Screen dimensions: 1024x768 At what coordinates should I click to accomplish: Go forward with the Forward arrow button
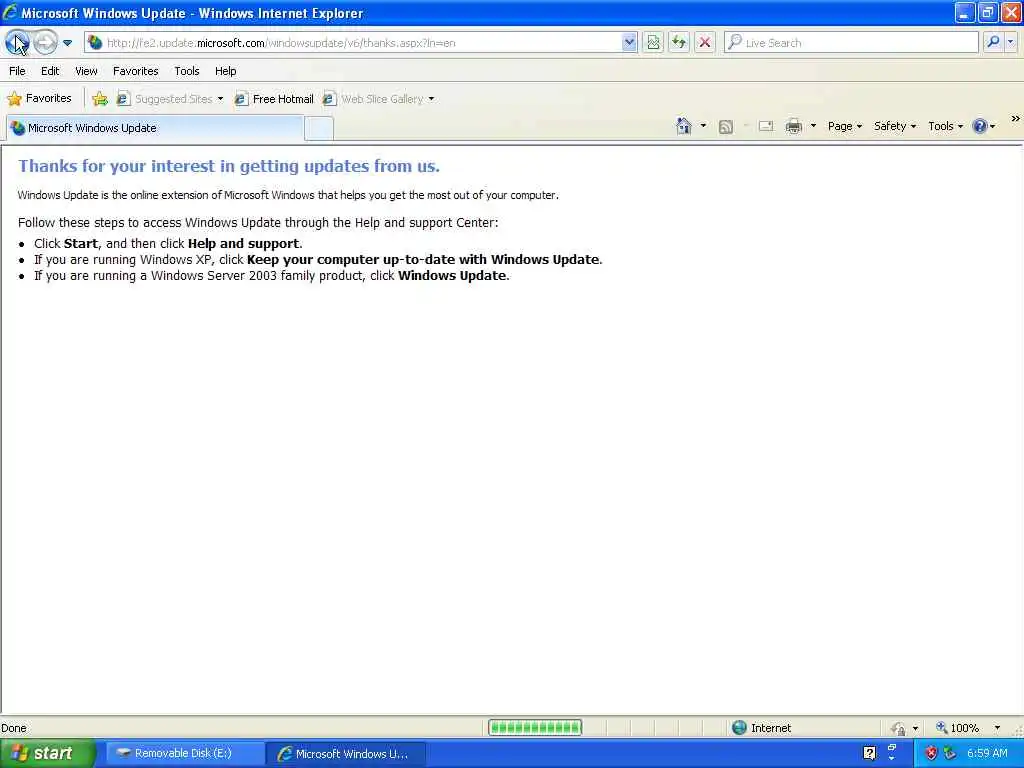tap(45, 43)
